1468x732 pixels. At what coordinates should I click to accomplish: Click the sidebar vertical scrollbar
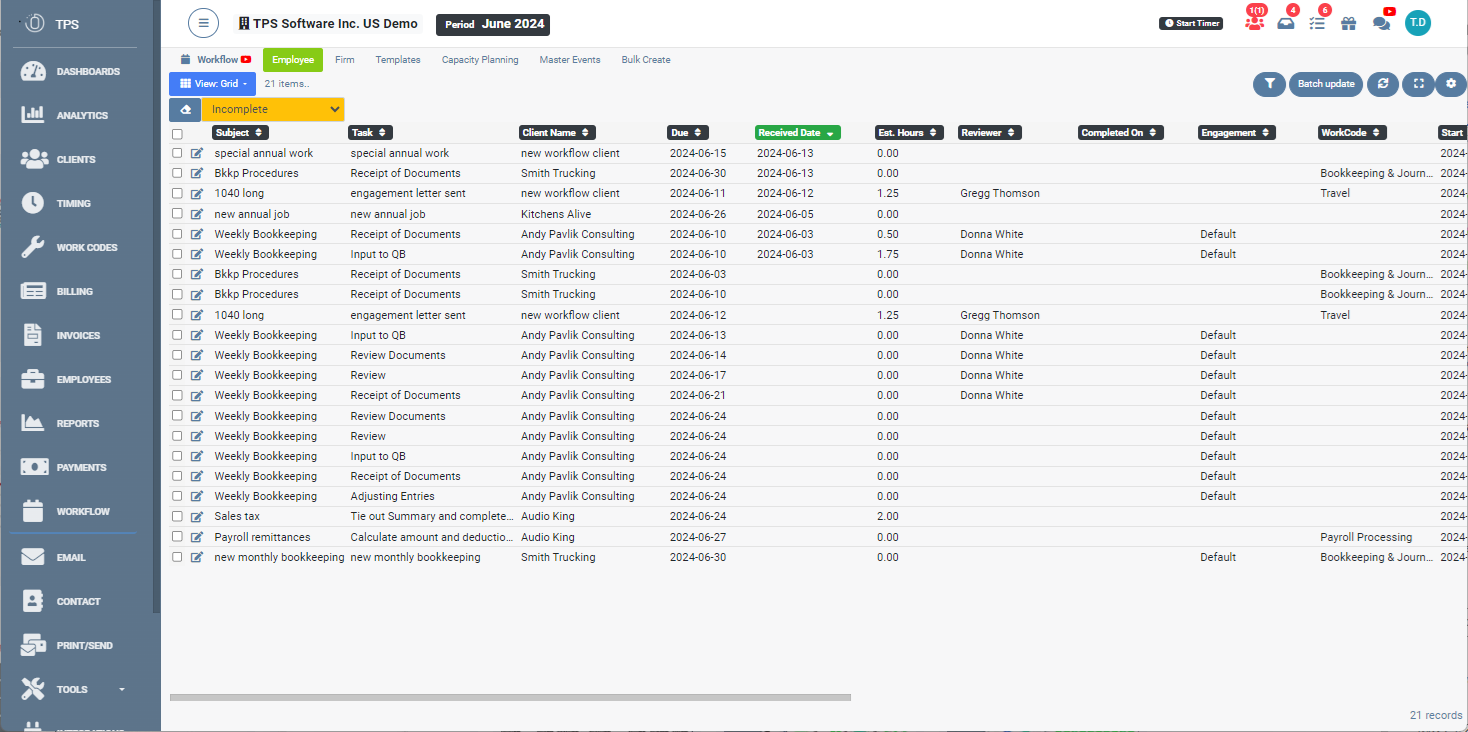click(x=155, y=306)
